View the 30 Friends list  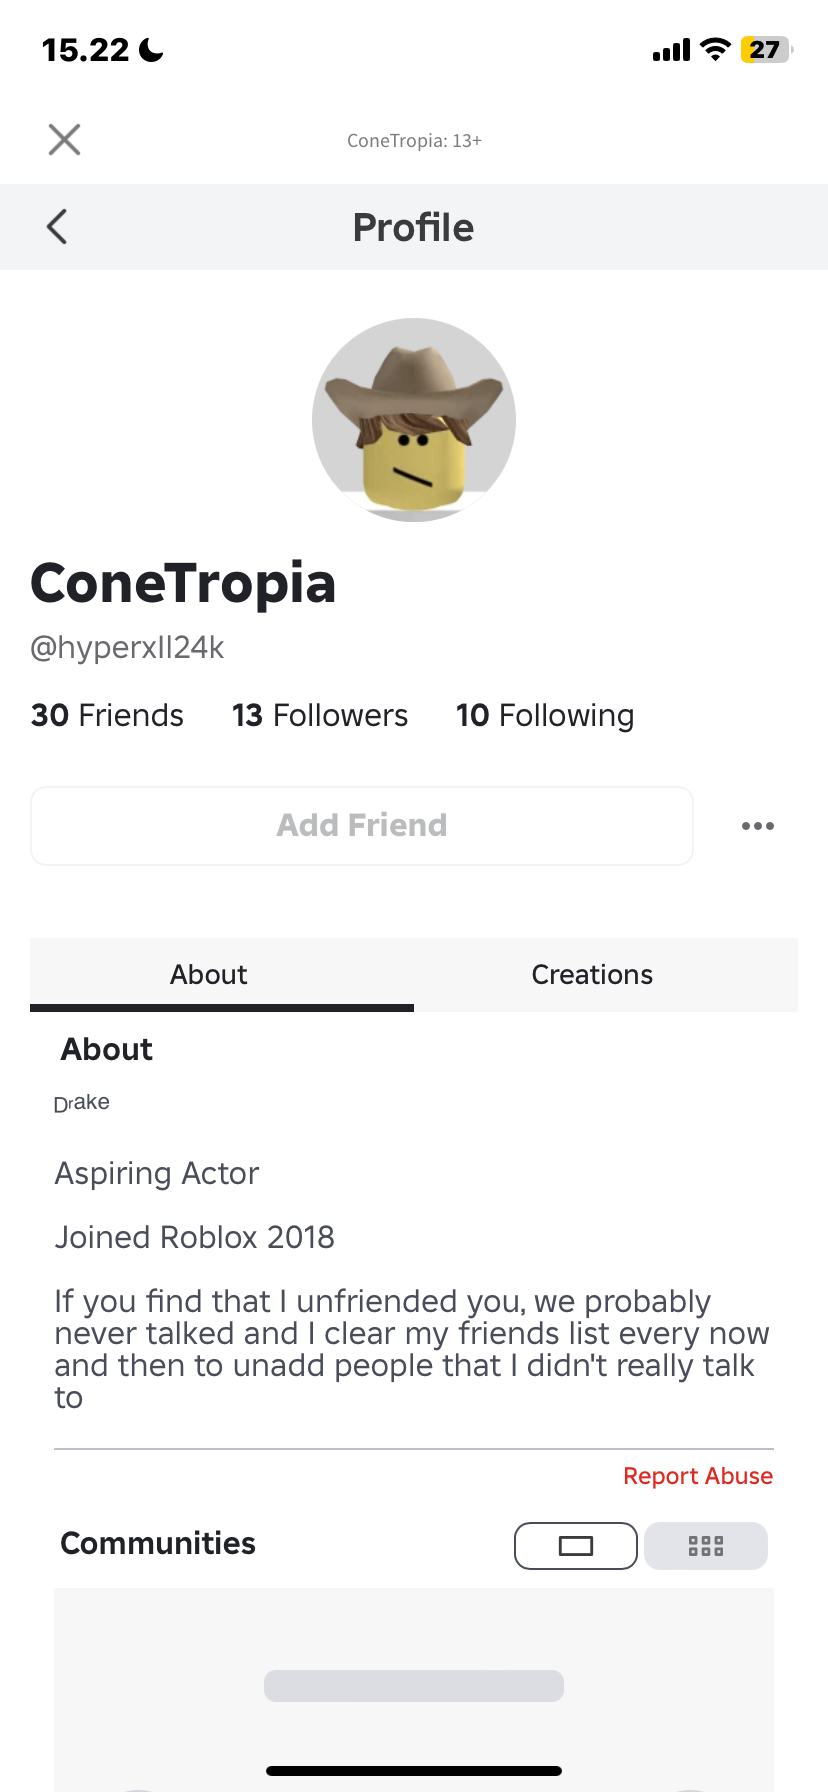coord(107,716)
